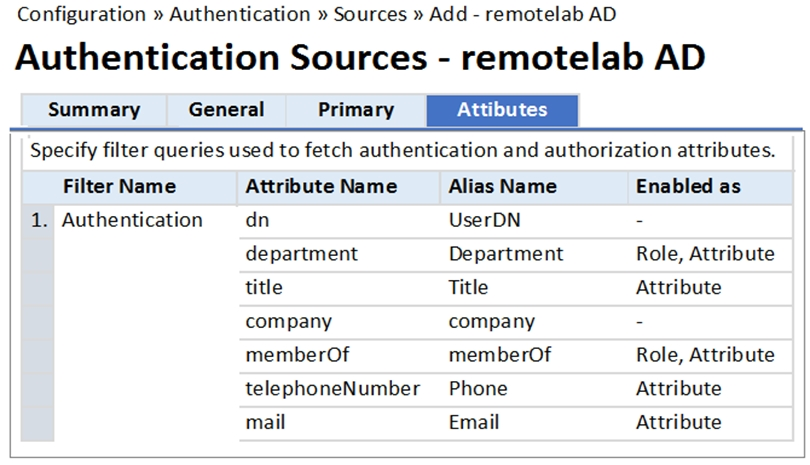Screen dimensions: 810x465
Task: Click the dn attribute name cell
Action: (x=256, y=220)
